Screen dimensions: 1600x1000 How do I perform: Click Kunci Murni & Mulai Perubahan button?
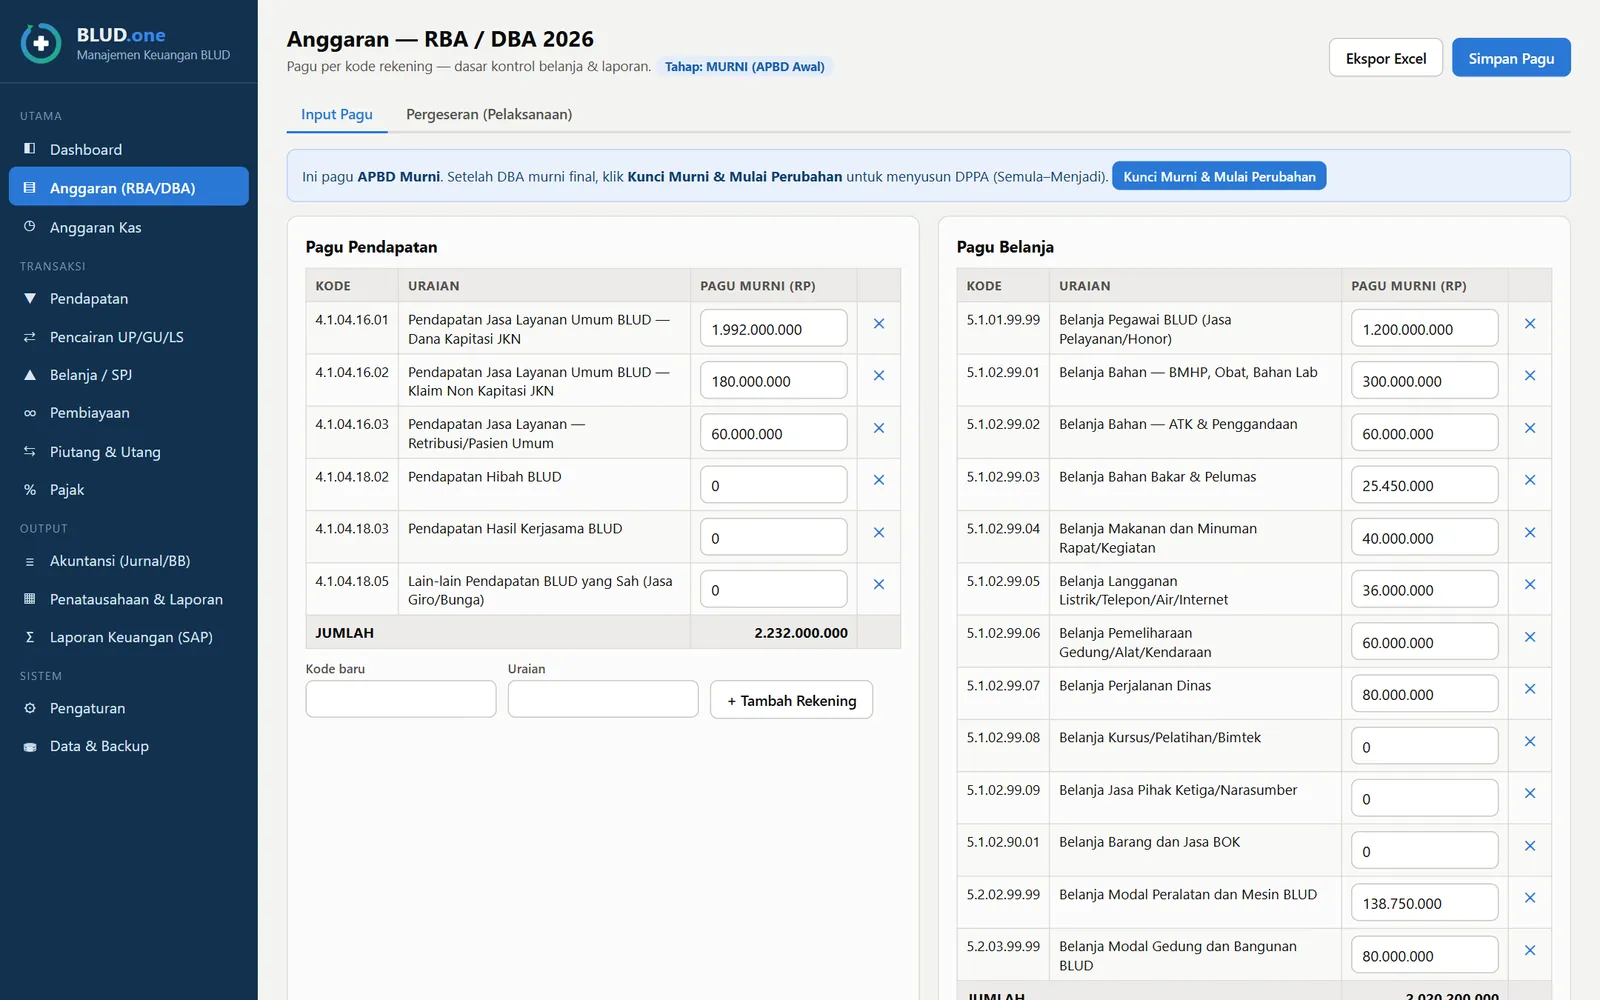click(1219, 176)
